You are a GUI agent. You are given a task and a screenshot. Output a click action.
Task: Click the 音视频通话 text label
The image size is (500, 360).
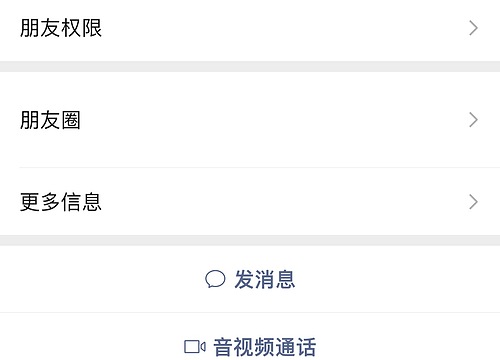click(x=265, y=347)
